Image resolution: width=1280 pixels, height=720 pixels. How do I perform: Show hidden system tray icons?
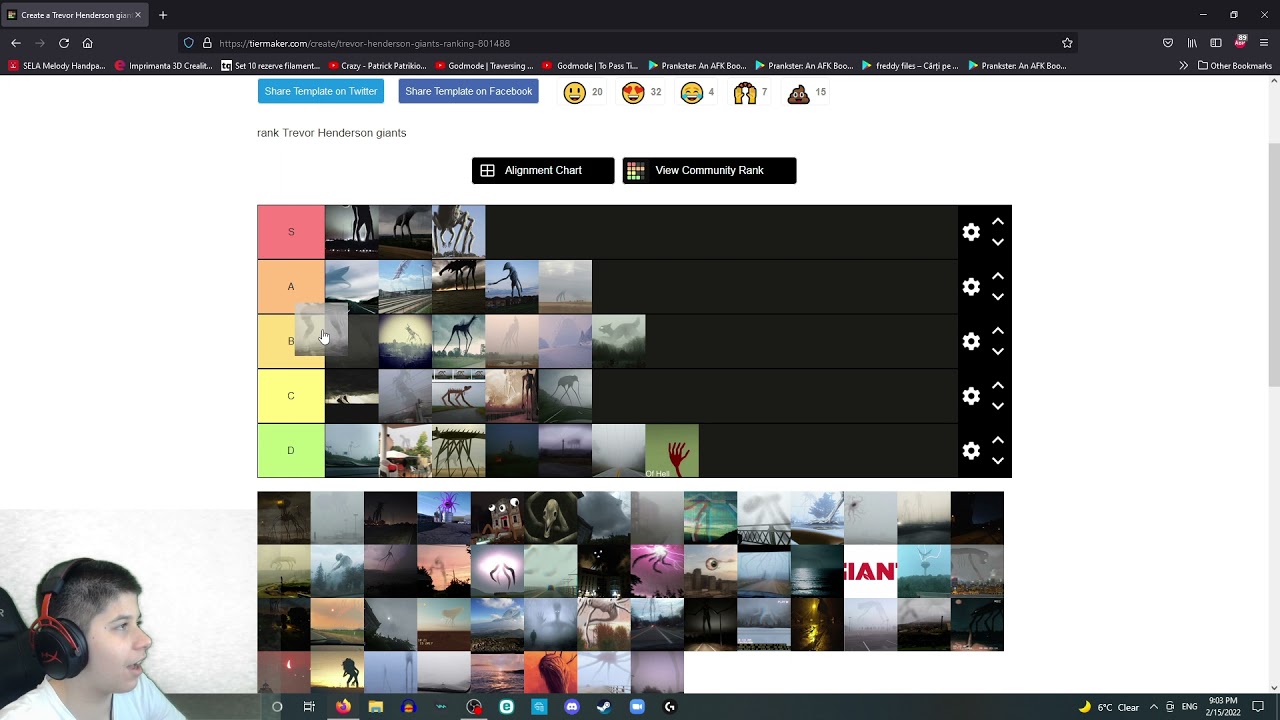pos(1153,707)
